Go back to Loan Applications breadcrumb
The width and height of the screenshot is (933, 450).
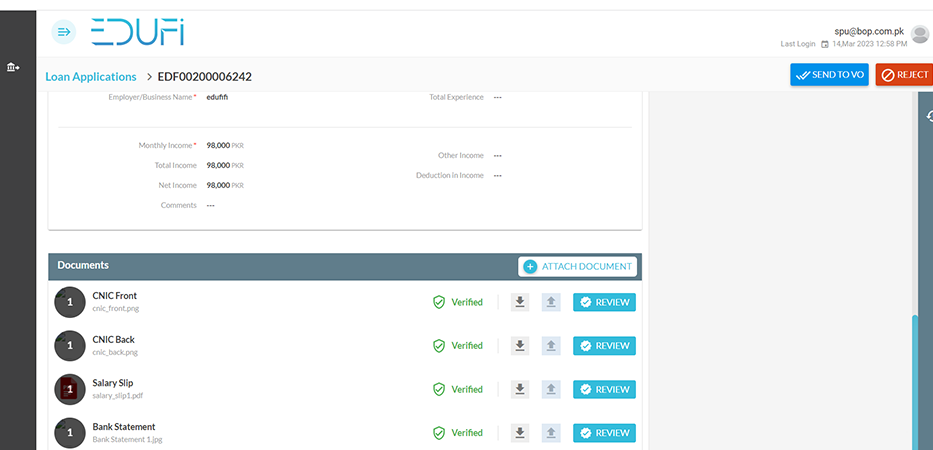pos(91,77)
